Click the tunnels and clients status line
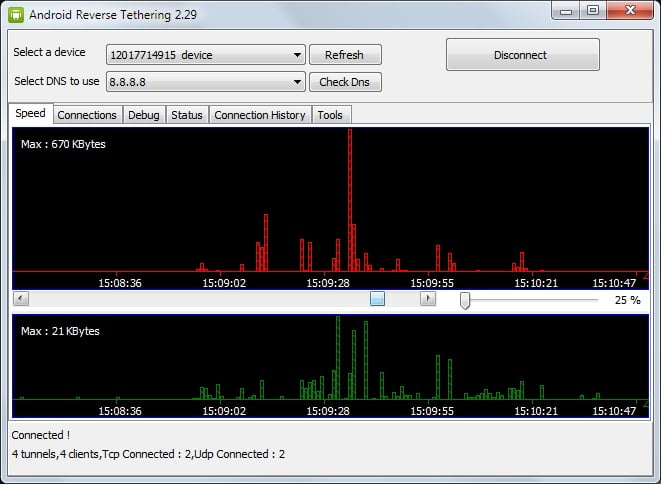Screen dimensions: 662x485 [148, 454]
